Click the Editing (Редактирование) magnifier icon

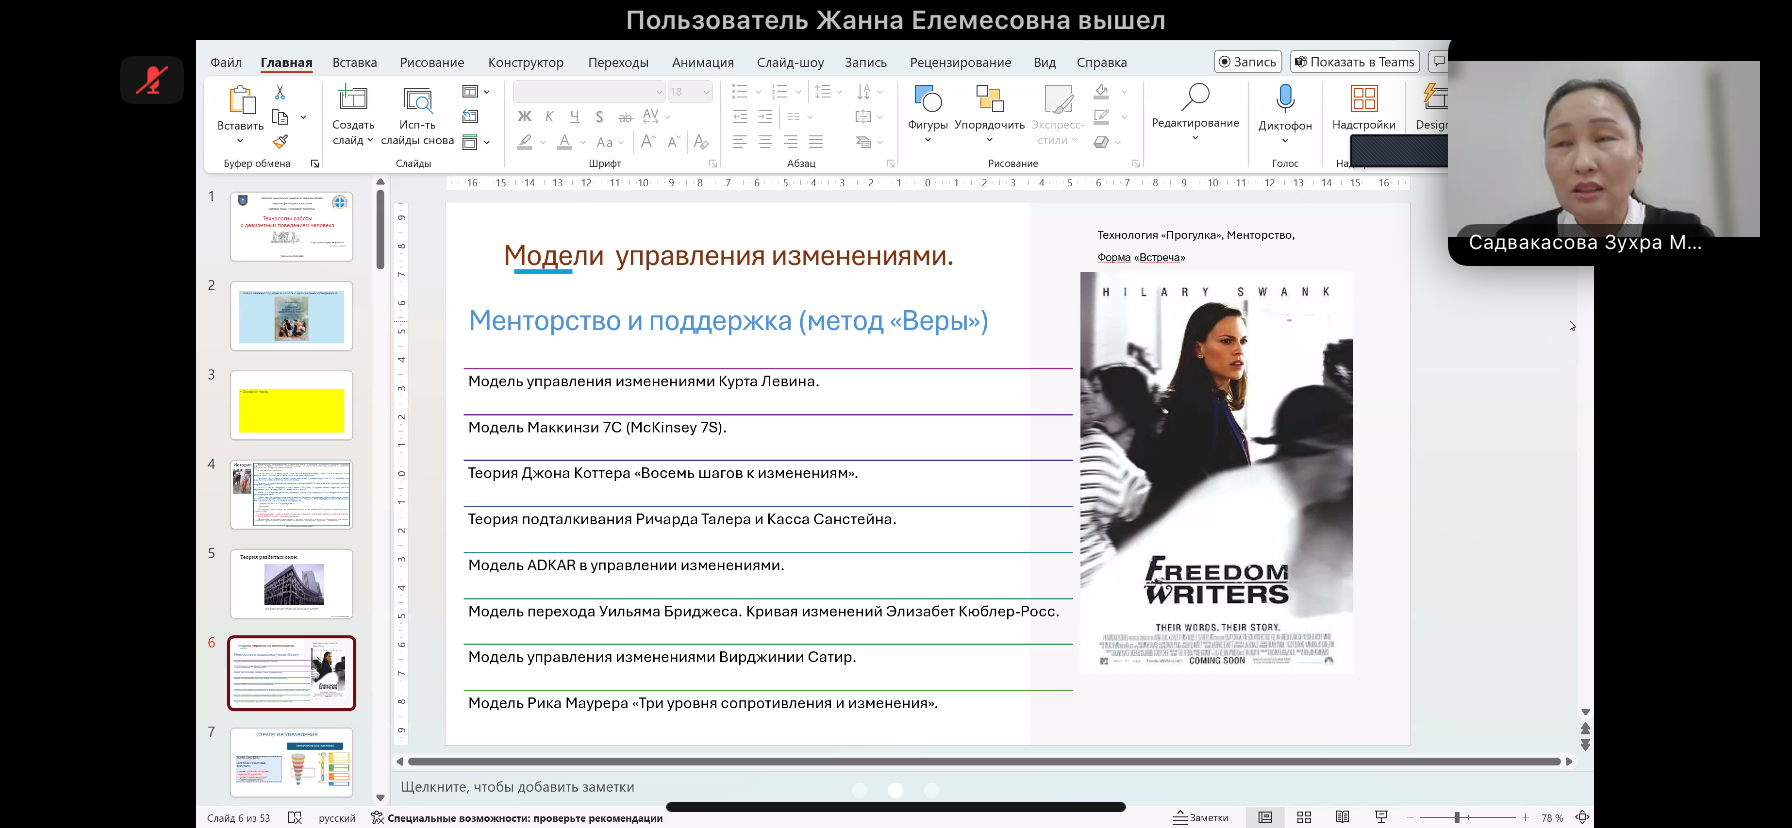click(x=1195, y=97)
